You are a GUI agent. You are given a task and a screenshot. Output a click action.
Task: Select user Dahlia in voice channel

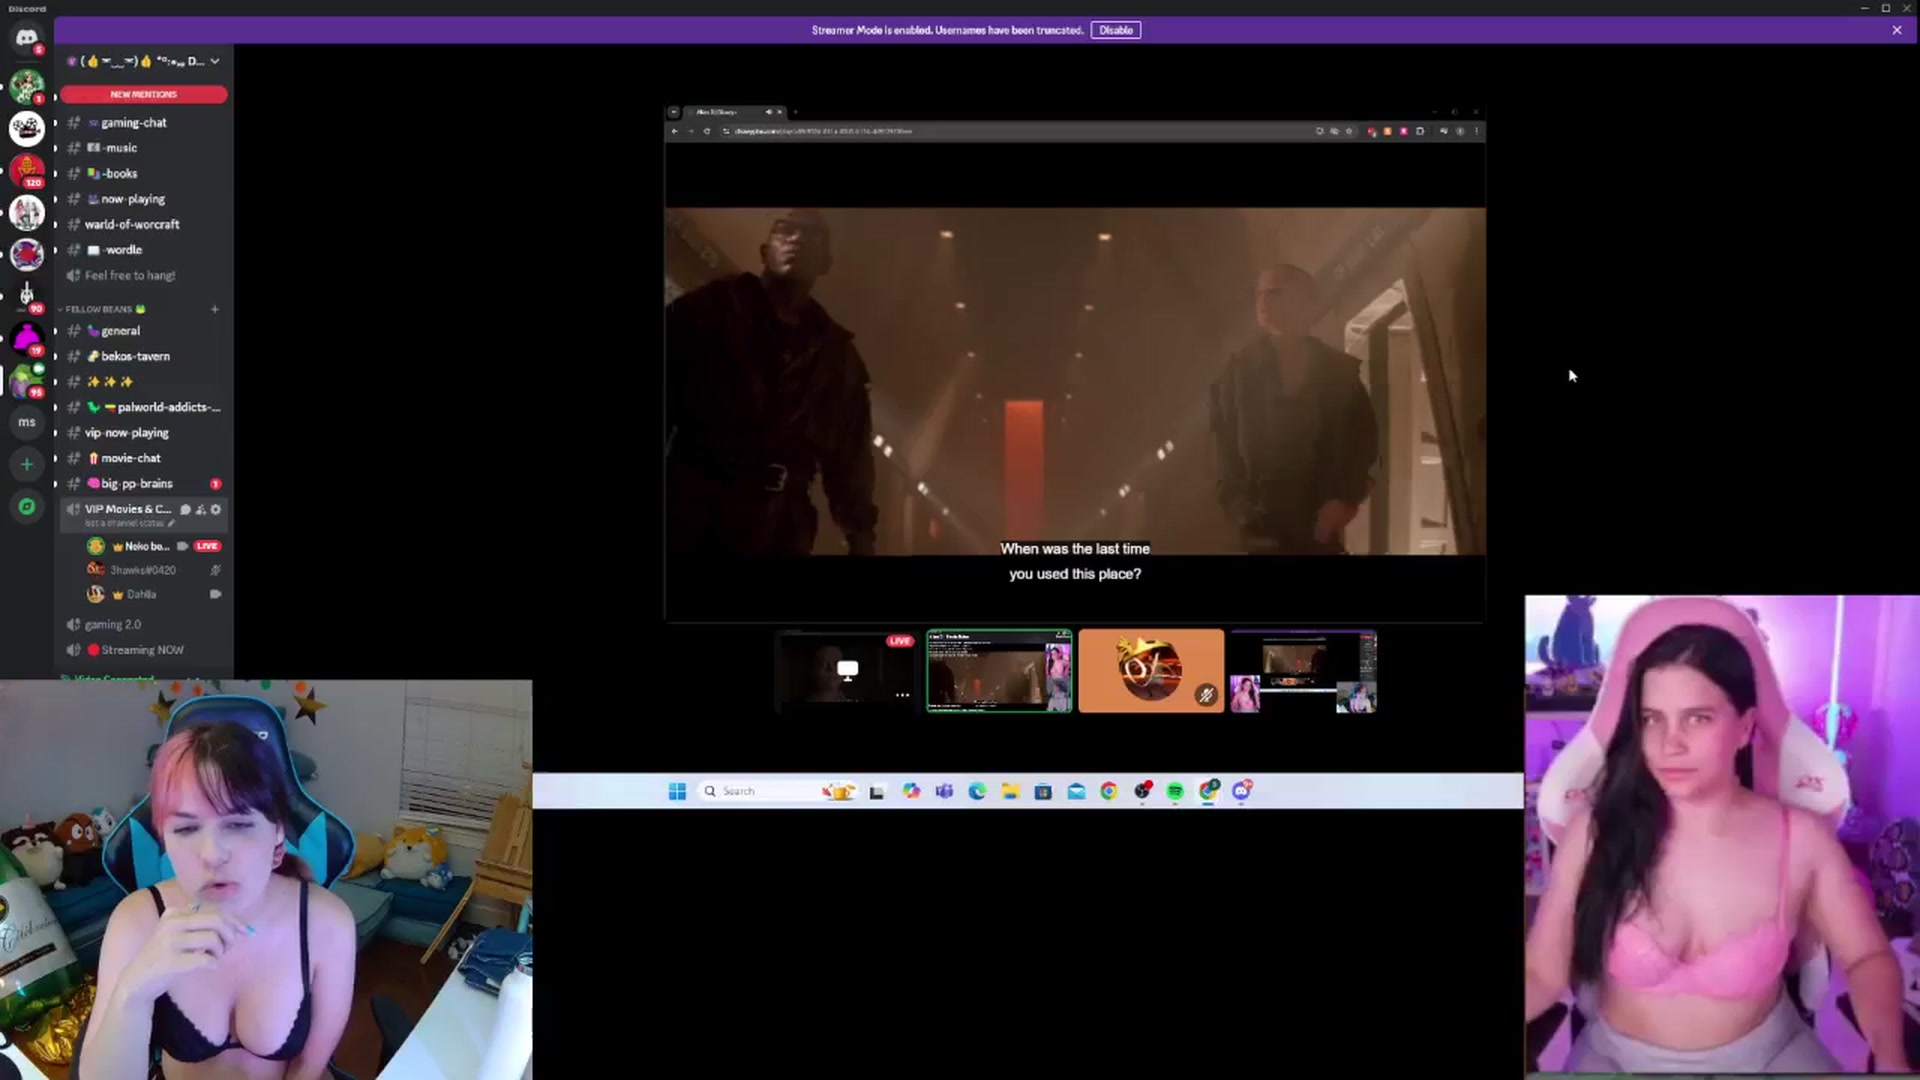point(154,594)
